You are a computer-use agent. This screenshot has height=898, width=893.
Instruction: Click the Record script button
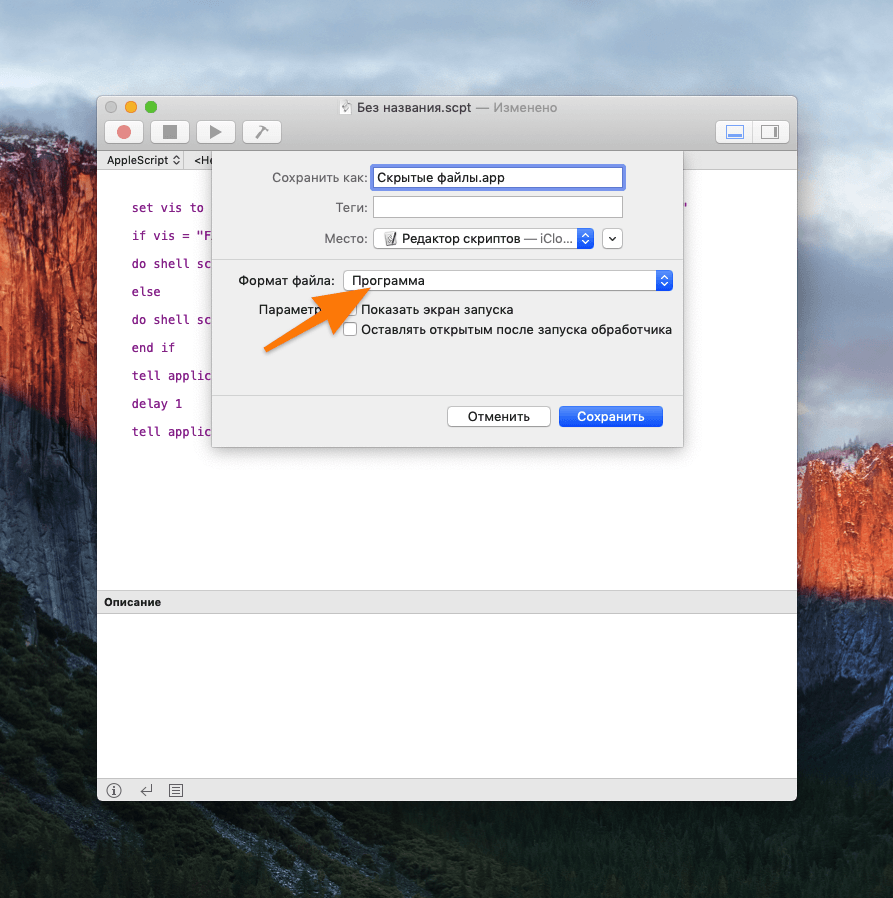tap(124, 132)
